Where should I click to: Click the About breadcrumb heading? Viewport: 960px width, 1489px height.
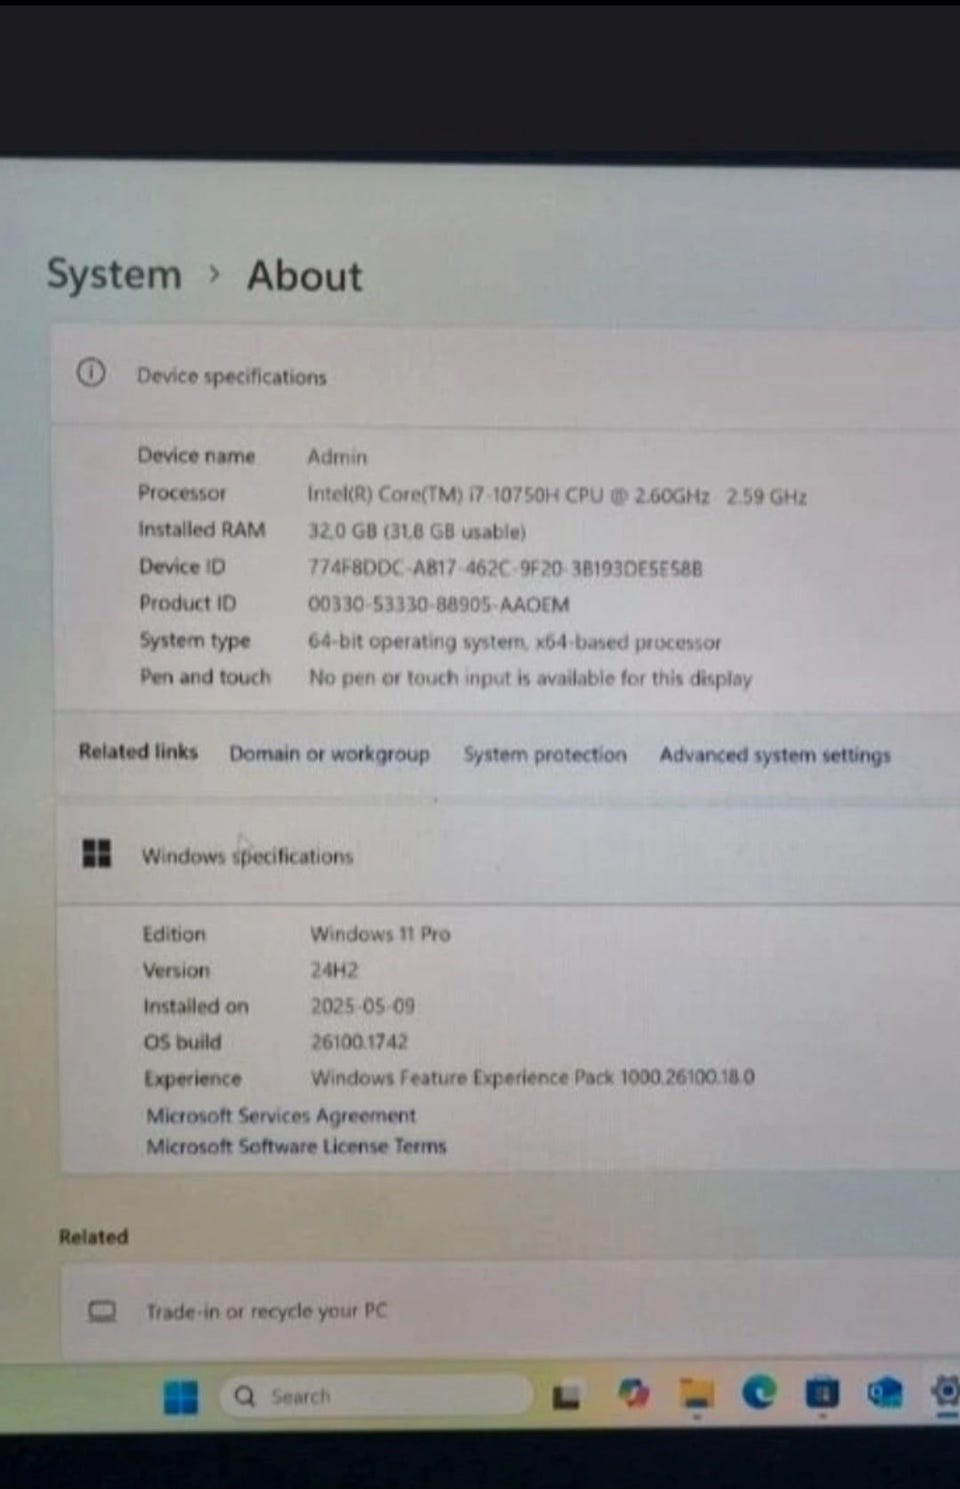coord(305,276)
